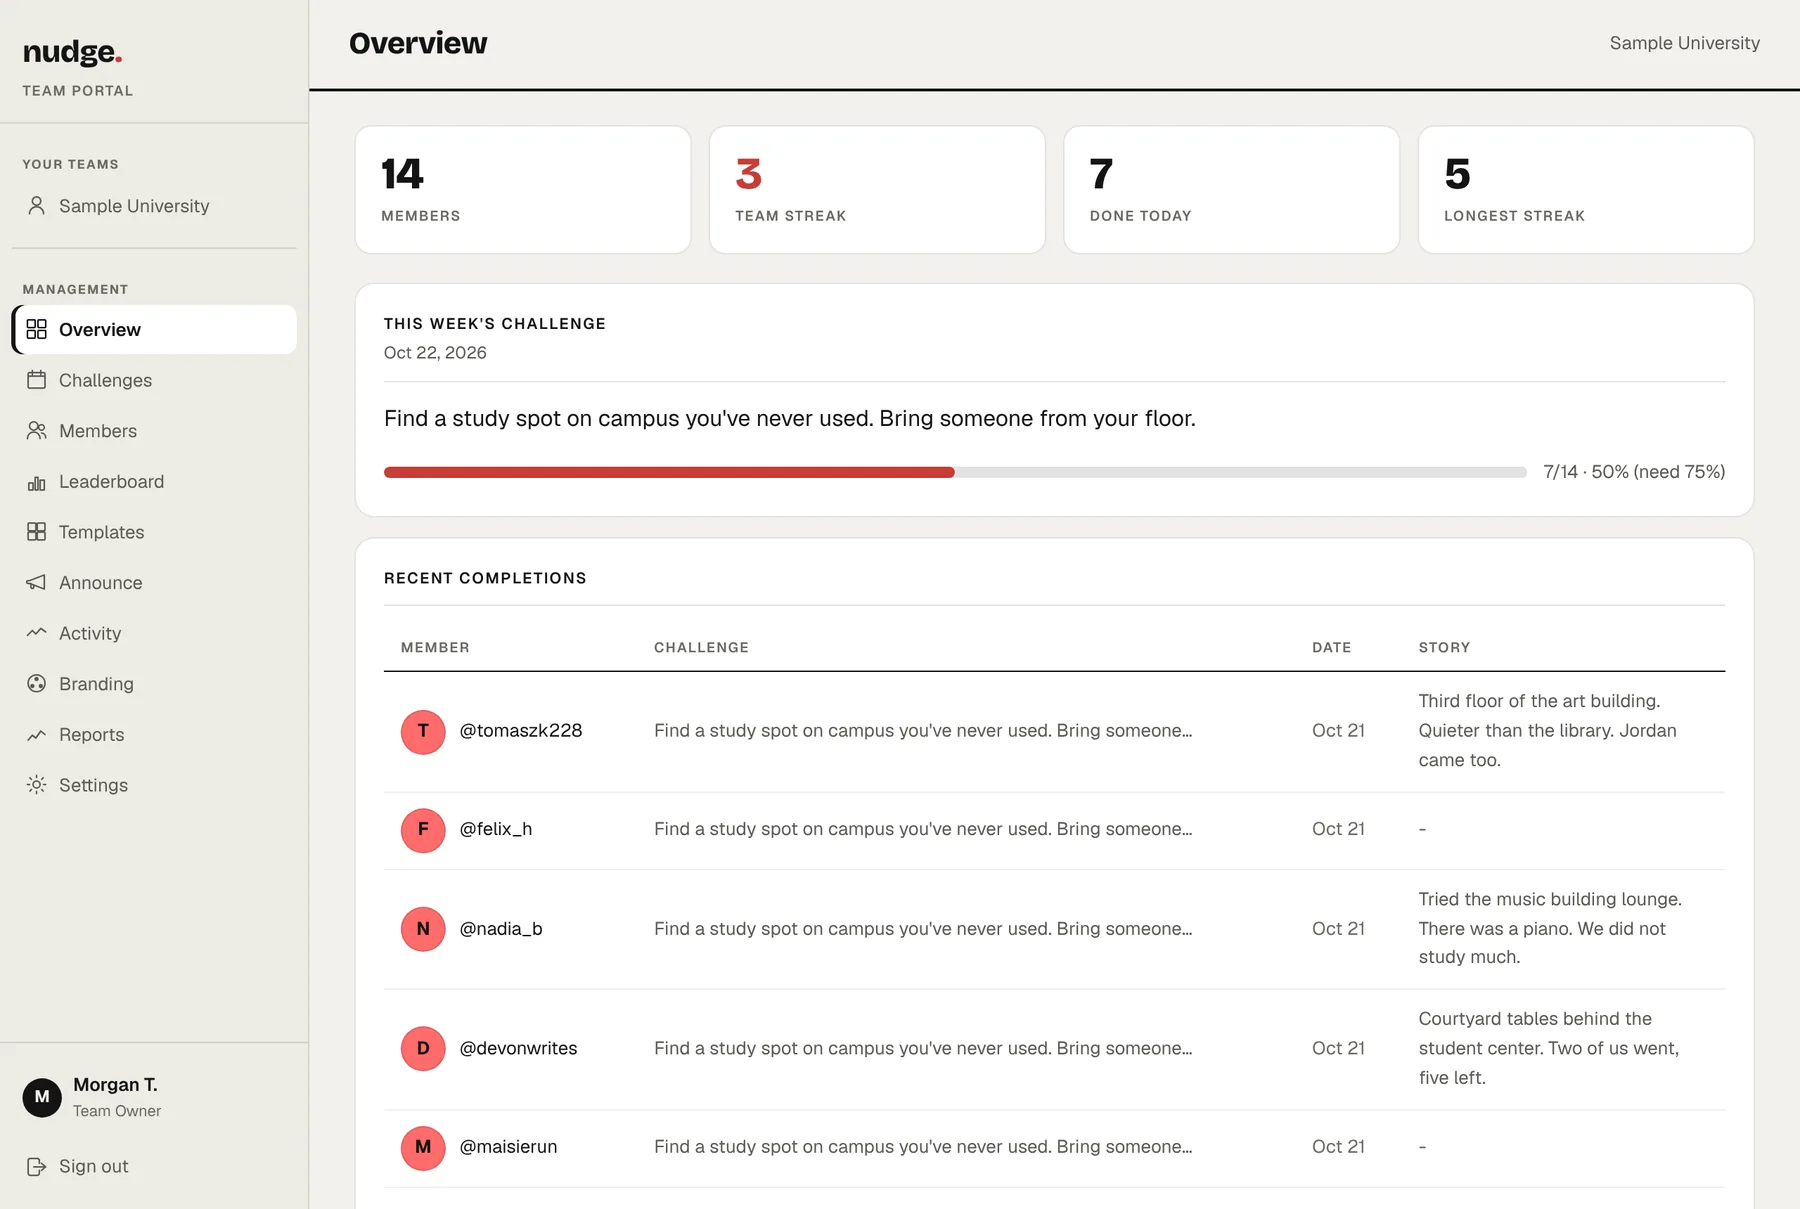Click the Challenges calendar icon
This screenshot has height=1209, width=1800.
(x=37, y=380)
